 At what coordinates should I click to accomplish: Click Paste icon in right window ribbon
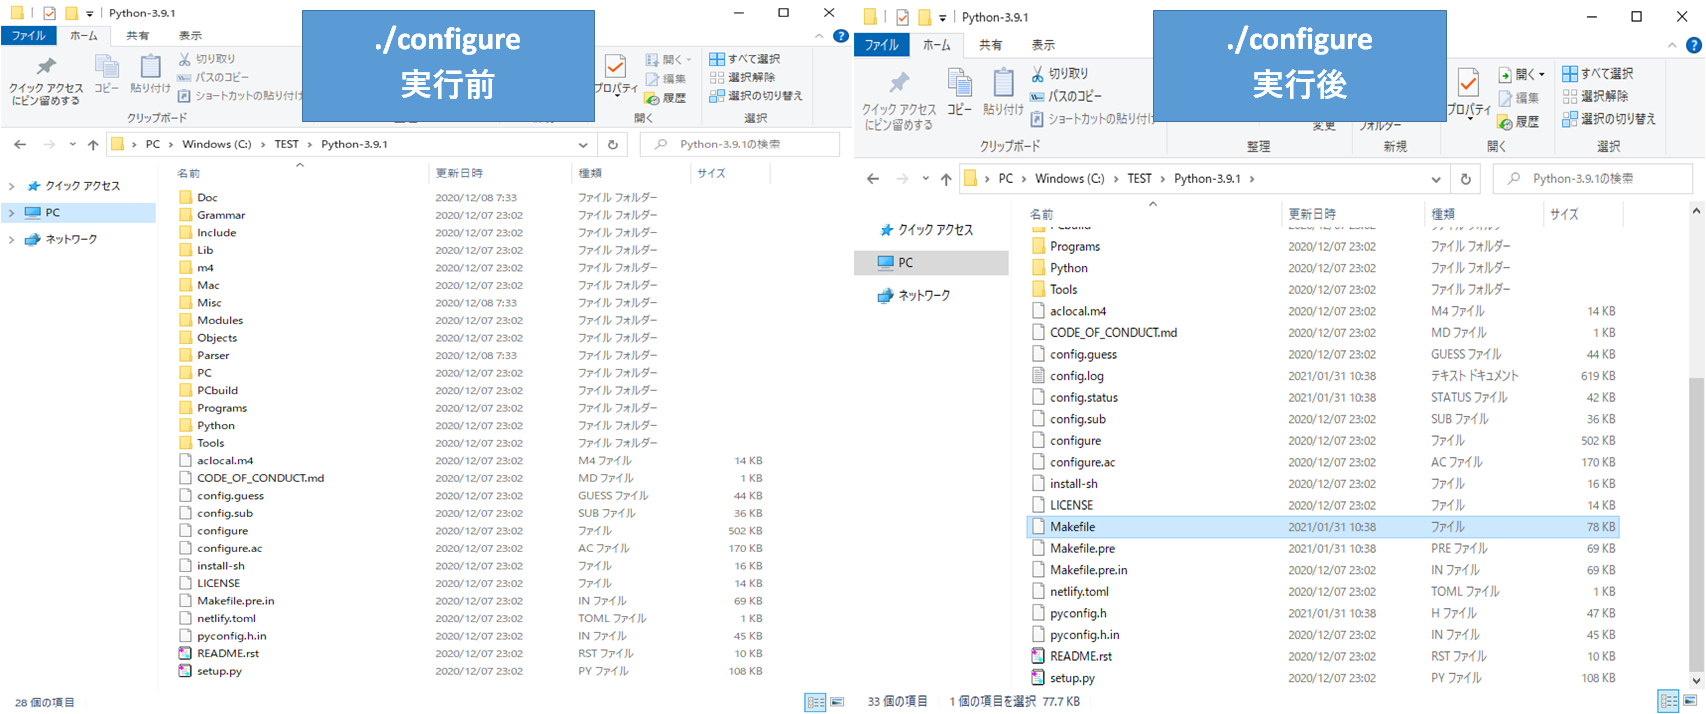tap(1003, 92)
